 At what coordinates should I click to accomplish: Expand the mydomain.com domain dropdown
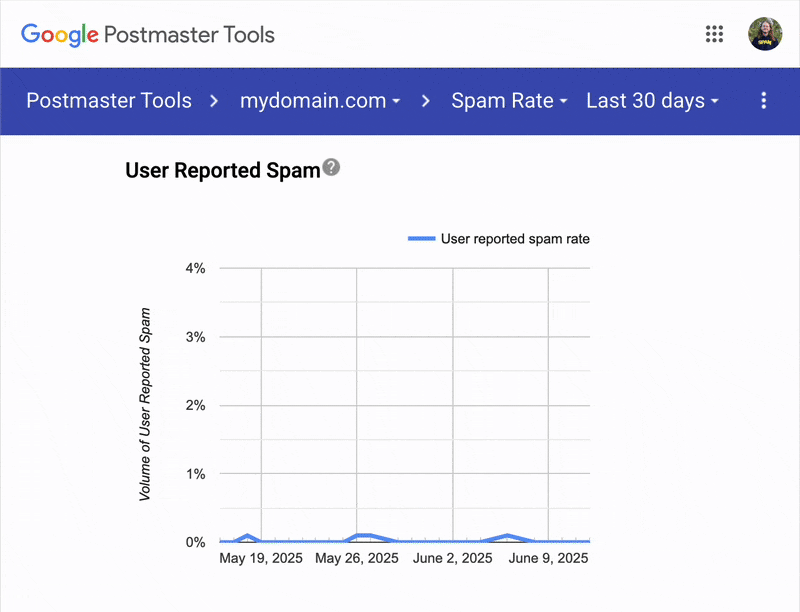click(x=320, y=101)
